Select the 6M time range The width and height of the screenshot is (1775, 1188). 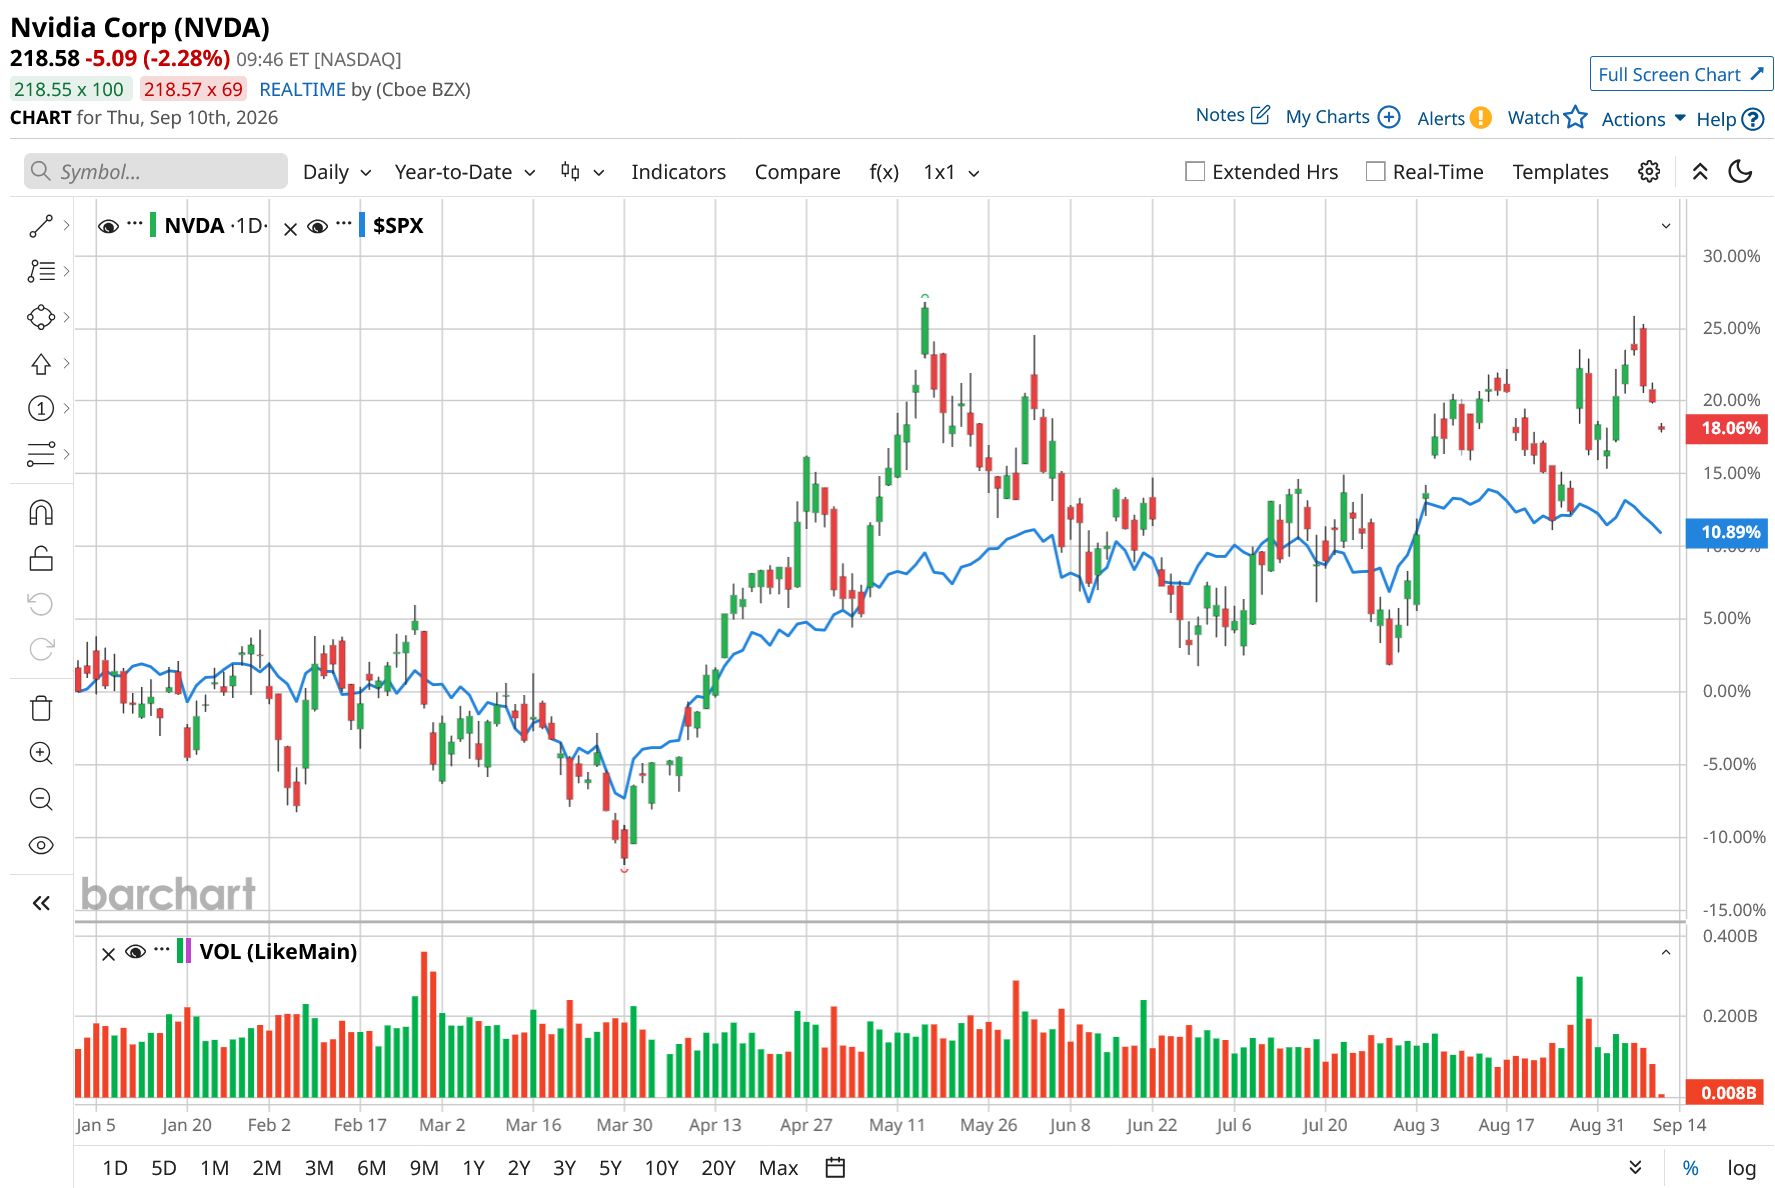(371, 1167)
